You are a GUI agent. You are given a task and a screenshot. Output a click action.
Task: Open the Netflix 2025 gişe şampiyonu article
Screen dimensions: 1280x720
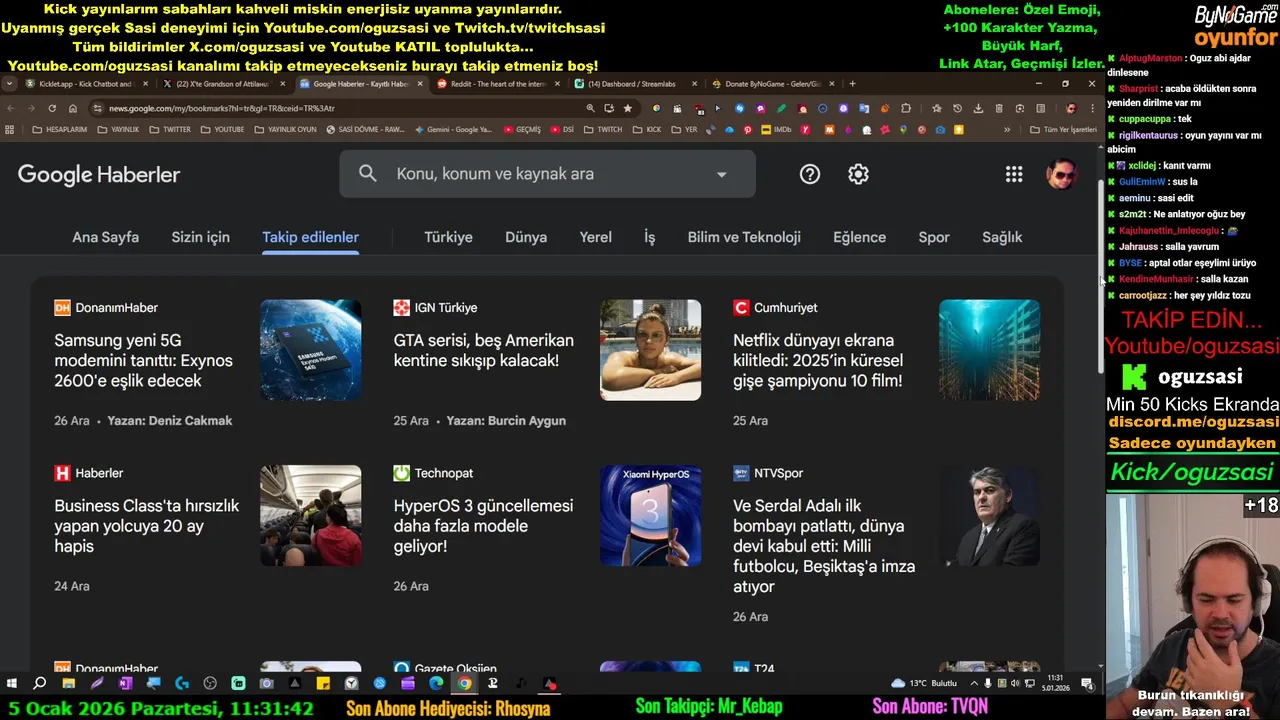[x=818, y=360]
